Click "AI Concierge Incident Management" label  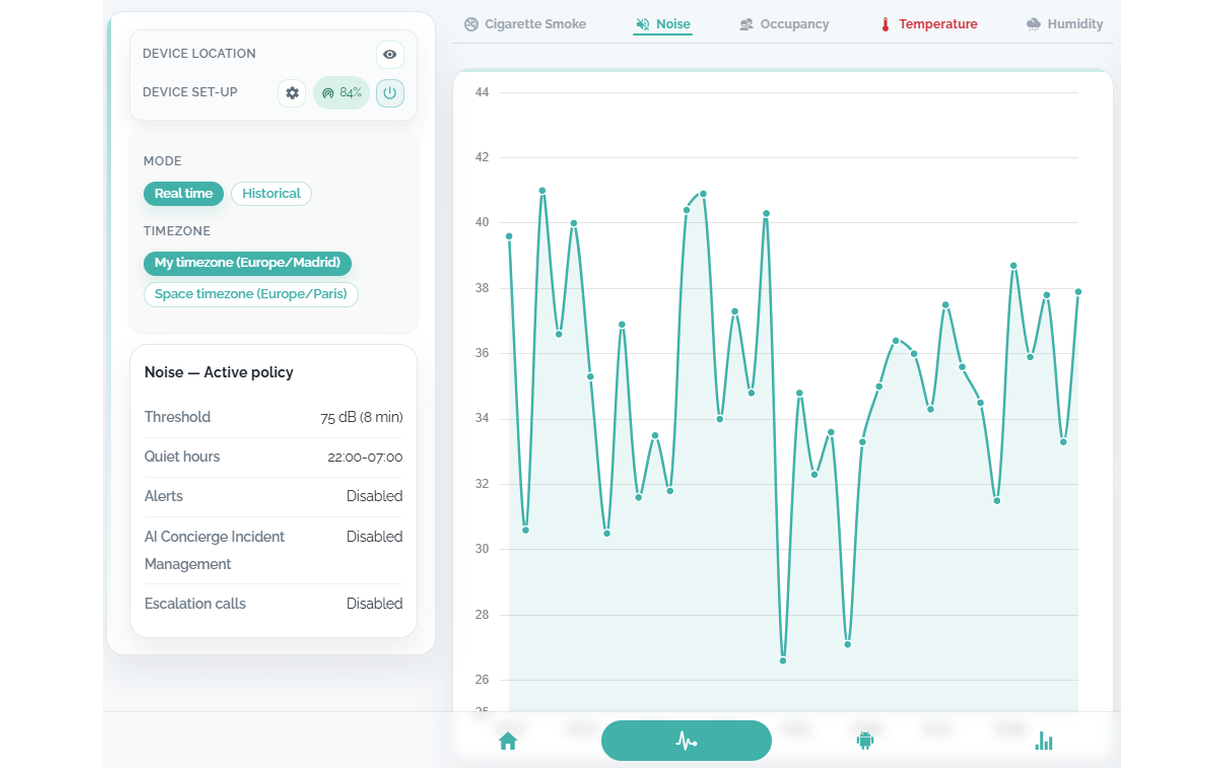click(214, 551)
